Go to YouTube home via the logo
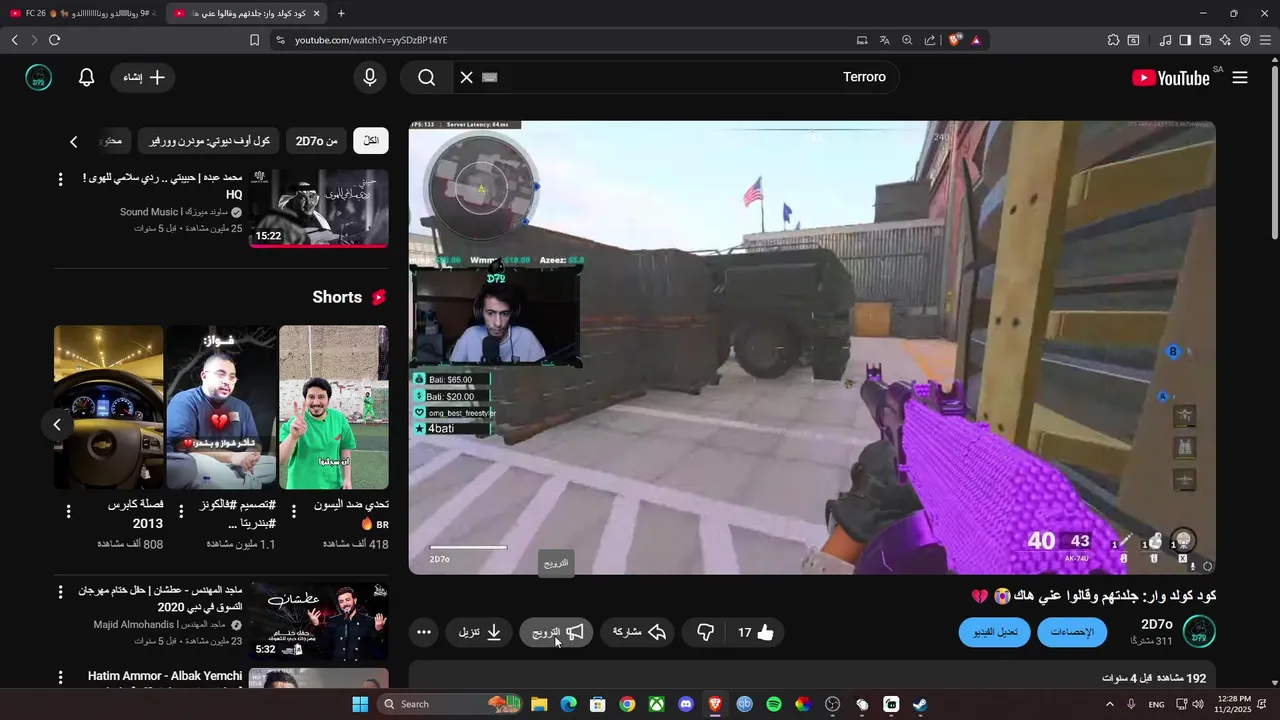Screen dimensions: 1280x720 1171,77
